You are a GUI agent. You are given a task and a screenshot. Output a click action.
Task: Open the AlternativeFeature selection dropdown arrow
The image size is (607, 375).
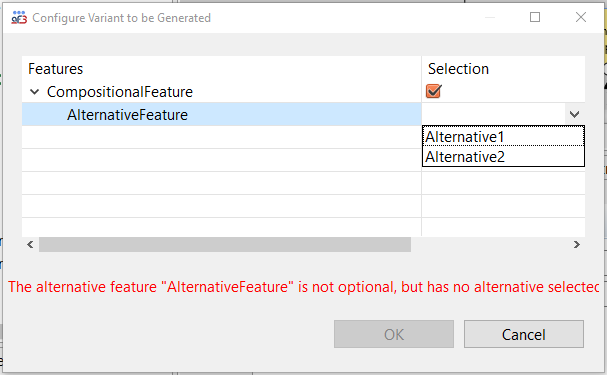tap(574, 114)
